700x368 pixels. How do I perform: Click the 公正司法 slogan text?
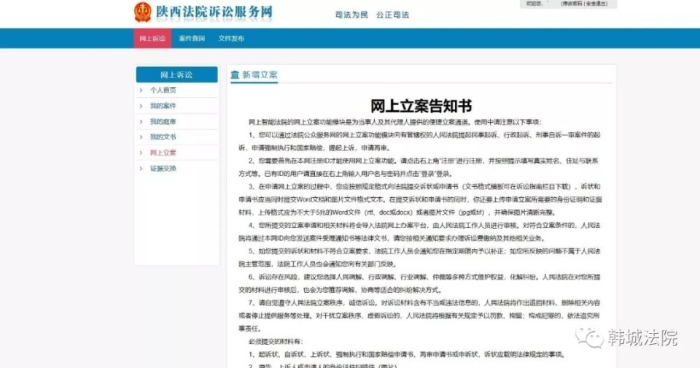[x=392, y=15]
